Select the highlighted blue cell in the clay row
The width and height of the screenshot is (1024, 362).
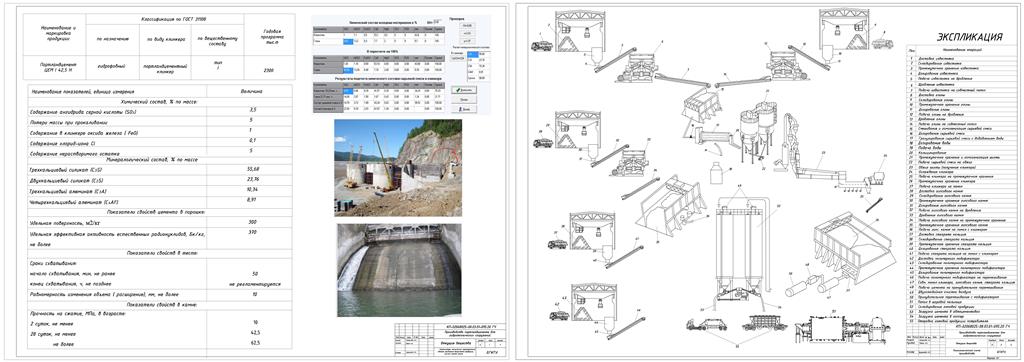(x=348, y=42)
